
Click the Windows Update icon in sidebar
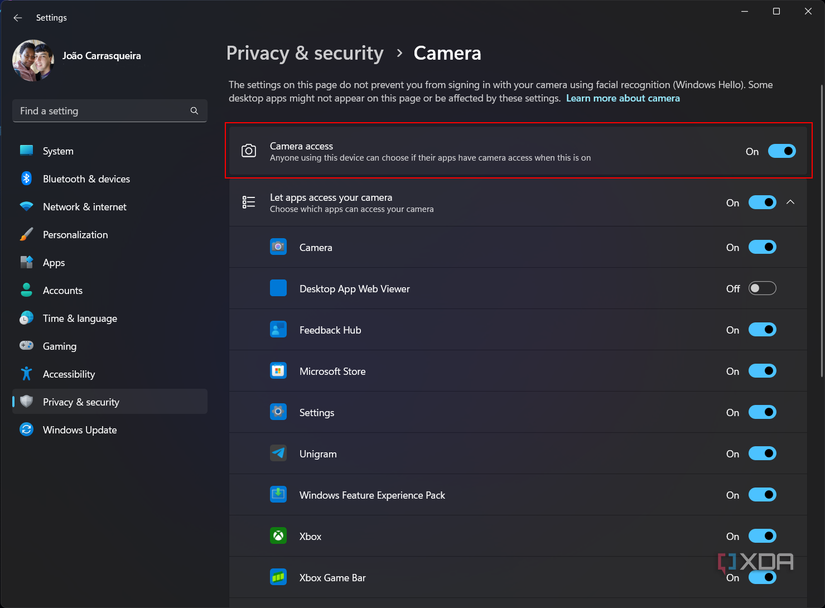tap(26, 430)
